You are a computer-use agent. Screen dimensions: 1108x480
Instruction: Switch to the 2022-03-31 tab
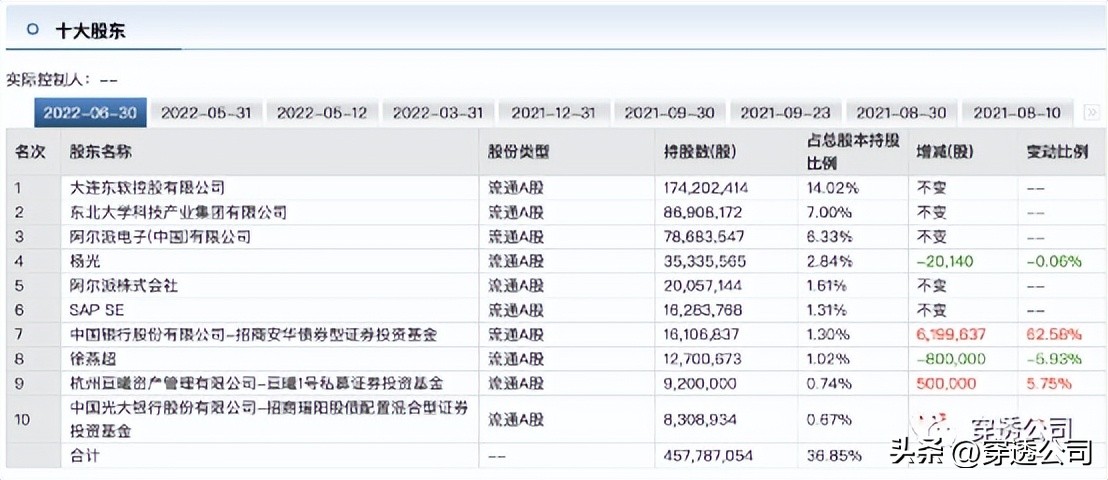(438, 113)
